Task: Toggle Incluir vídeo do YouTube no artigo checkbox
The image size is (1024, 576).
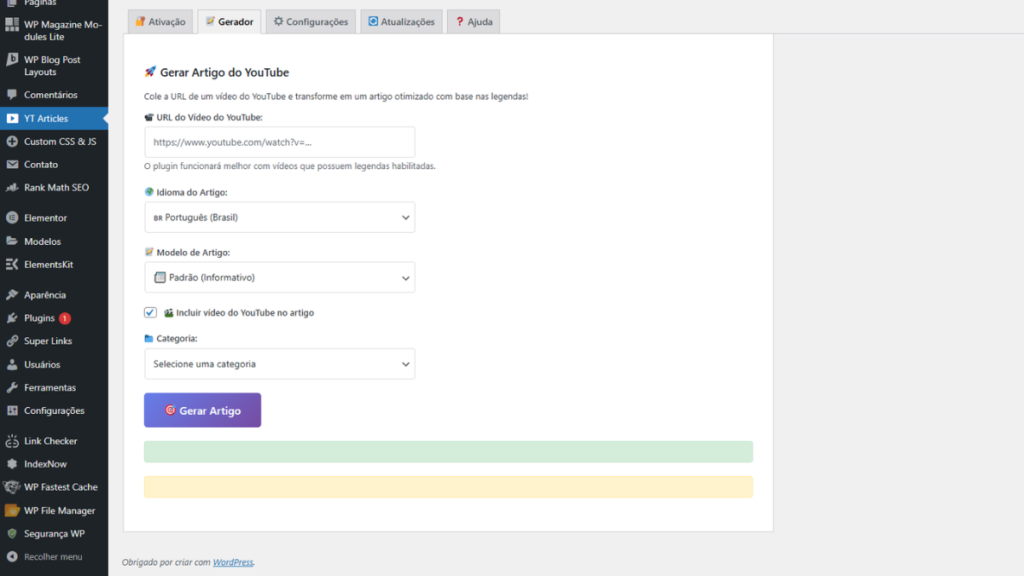Action: click(x=150, y=312)
